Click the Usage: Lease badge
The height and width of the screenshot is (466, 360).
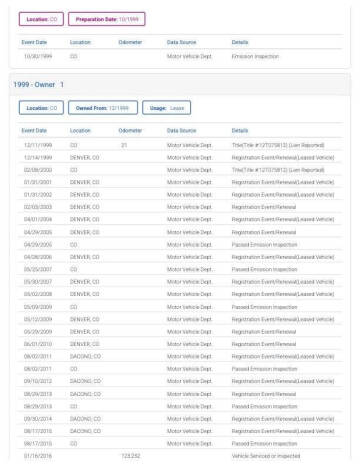166,108
